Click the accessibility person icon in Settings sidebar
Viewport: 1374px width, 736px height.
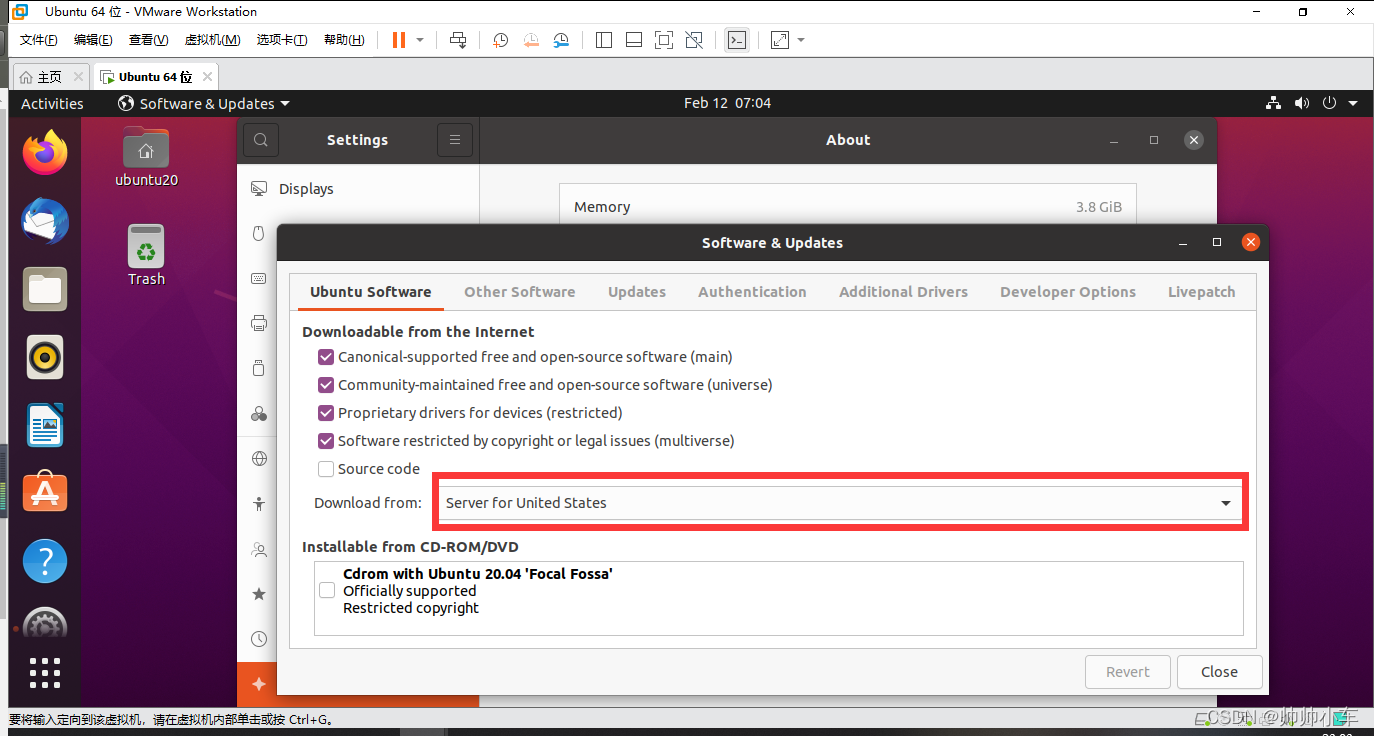pyautogui.click(x=259, y=504)
